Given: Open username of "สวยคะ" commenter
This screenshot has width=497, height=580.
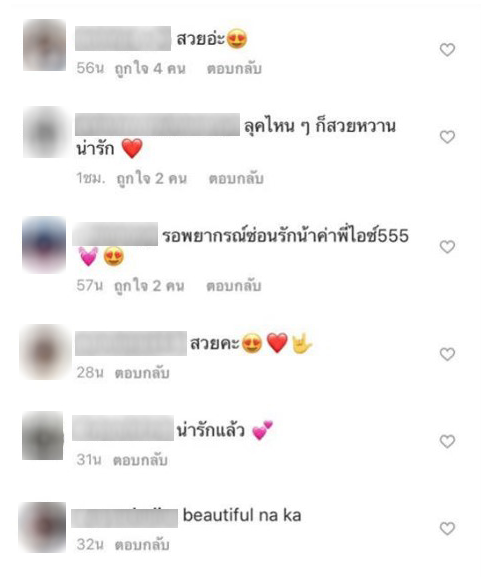Looking at the screenshot, I should tap(131, 344).
